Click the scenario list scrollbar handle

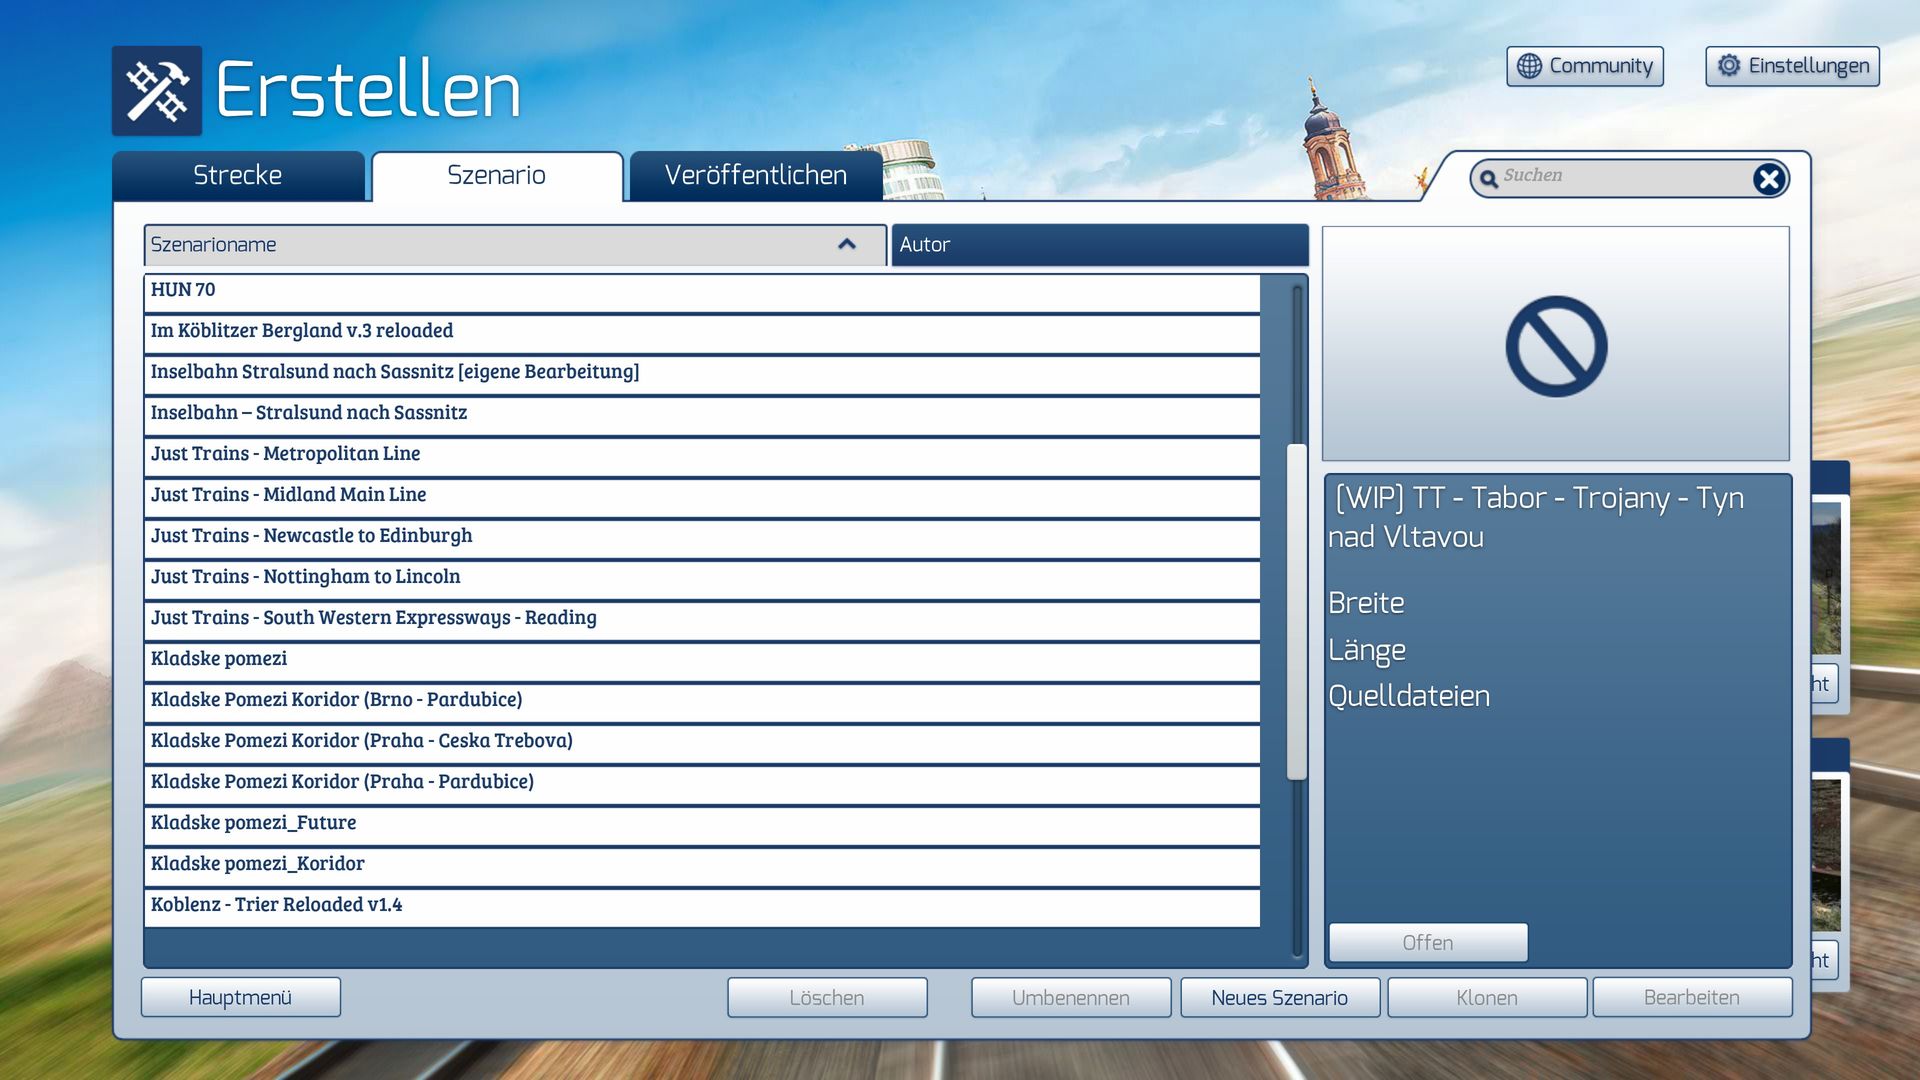tap(1297, 610)
